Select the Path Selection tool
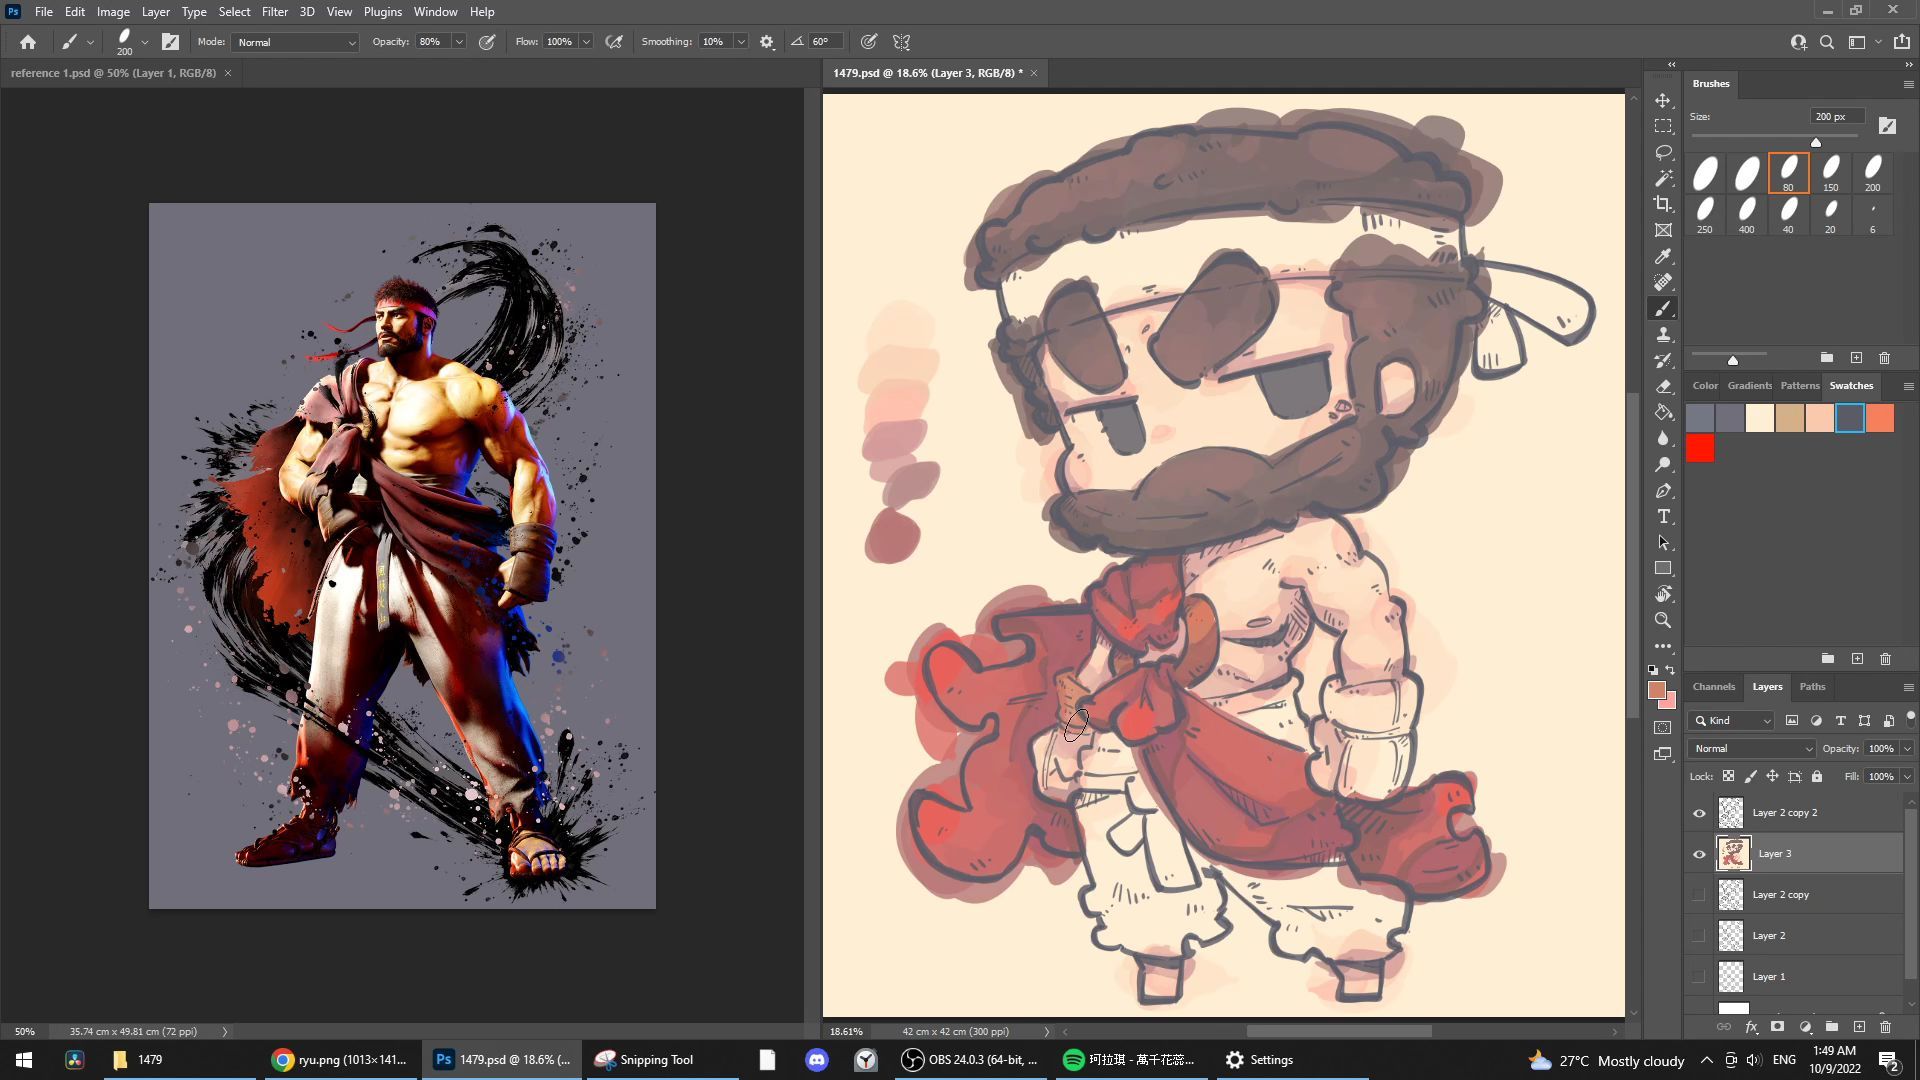This screenshot has height=1080, width=1920. (x=1663, y=543)
